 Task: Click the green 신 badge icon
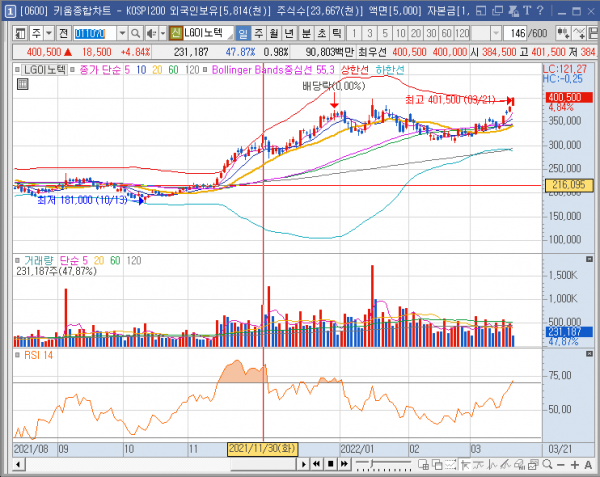(x=176, y=33)
